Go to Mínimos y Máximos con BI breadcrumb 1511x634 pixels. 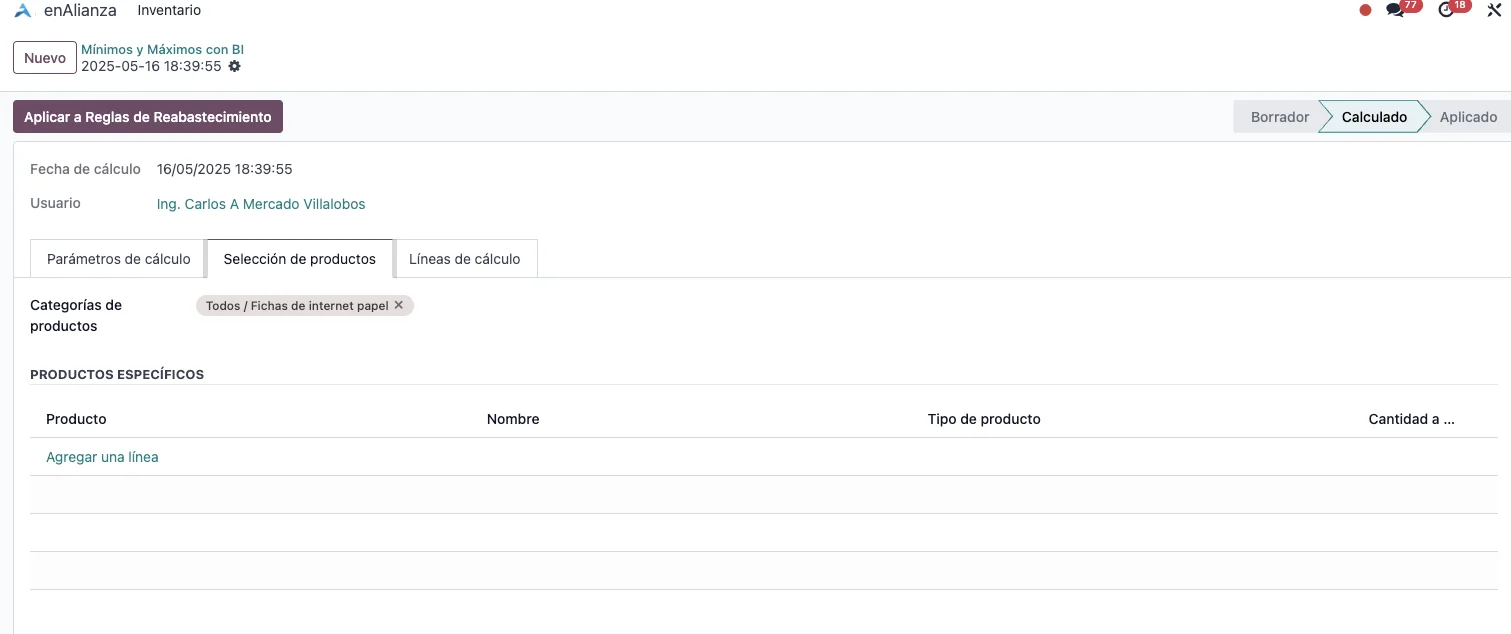(162, 49)
